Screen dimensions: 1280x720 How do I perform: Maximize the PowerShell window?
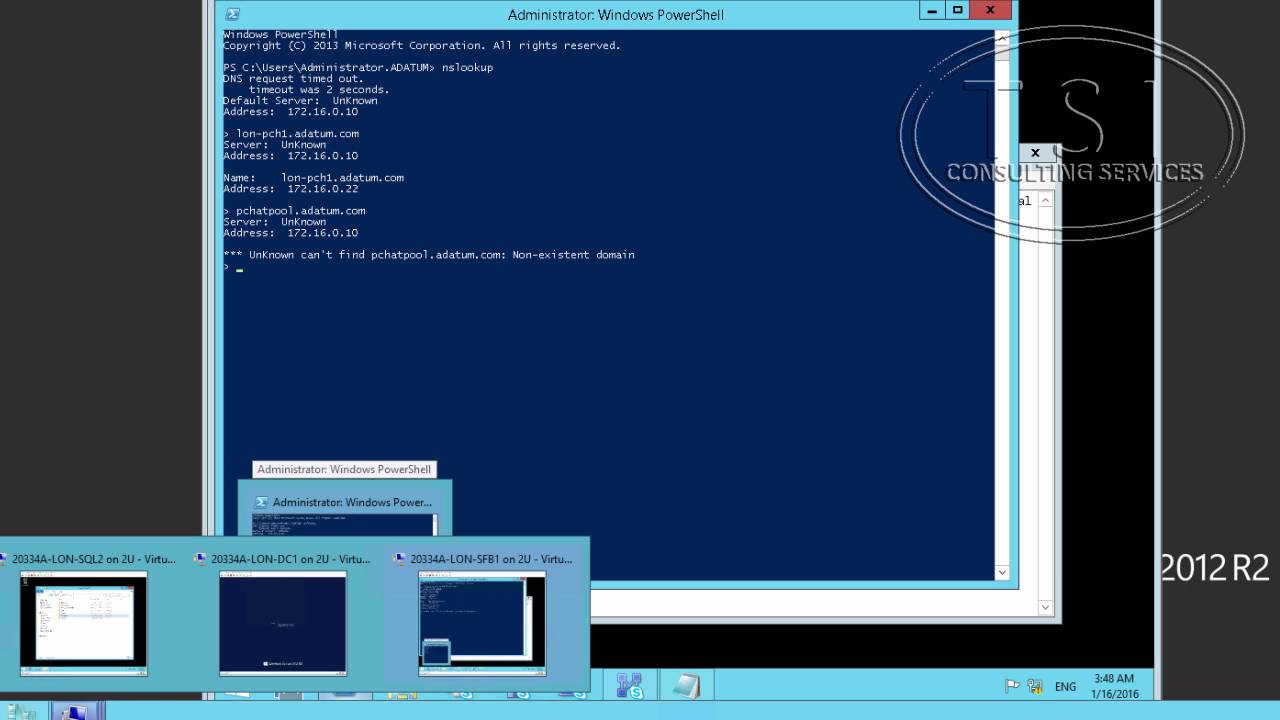point(957,11)
